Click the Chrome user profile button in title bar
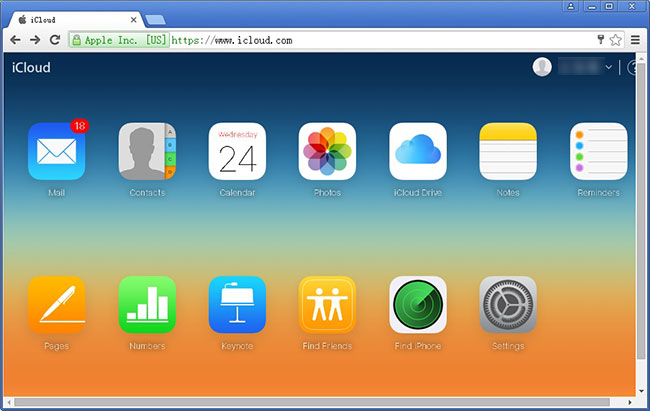 (570, 6)
